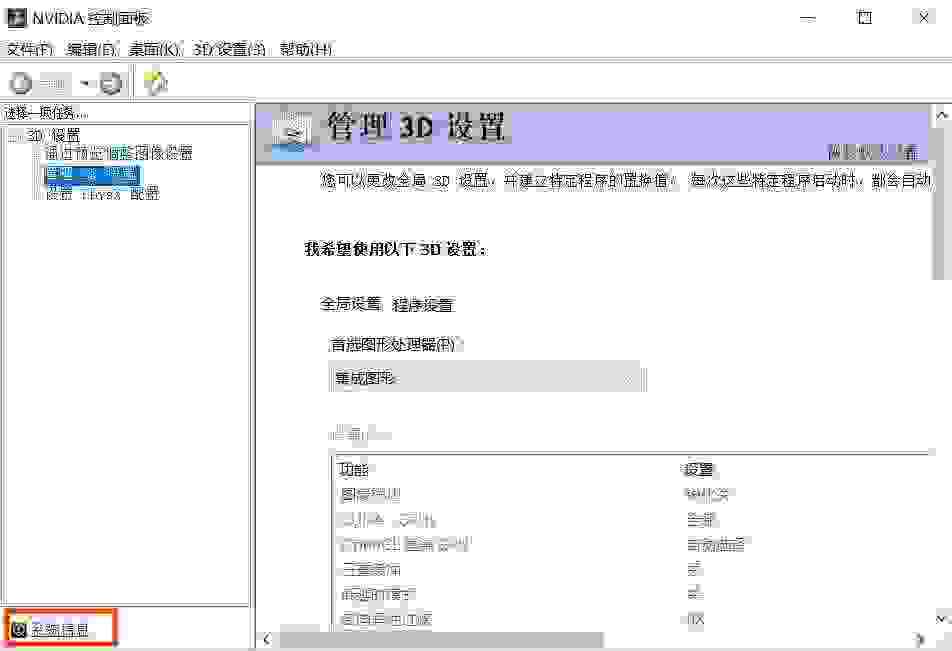Screen dimensions: 952x651
Task: Select 管理 3D 设置 in task tree
Action: (93, 174)
